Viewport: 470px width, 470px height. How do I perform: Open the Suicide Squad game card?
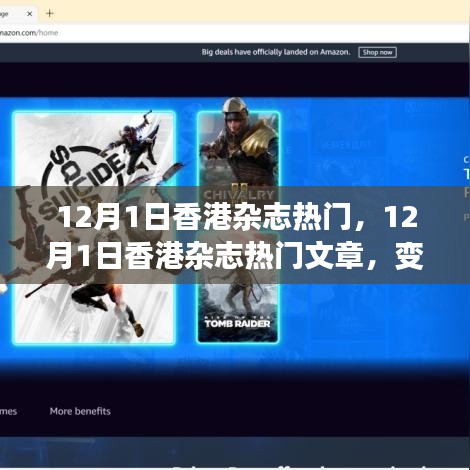pyautogui.click(x=94, y=228)
